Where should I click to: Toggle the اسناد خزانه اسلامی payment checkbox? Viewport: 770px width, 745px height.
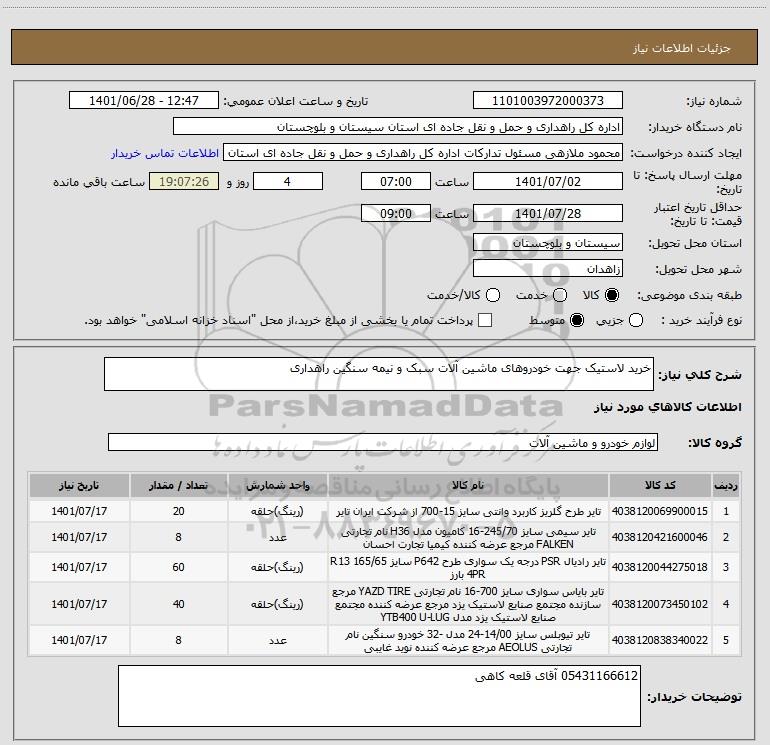(485, 321)
